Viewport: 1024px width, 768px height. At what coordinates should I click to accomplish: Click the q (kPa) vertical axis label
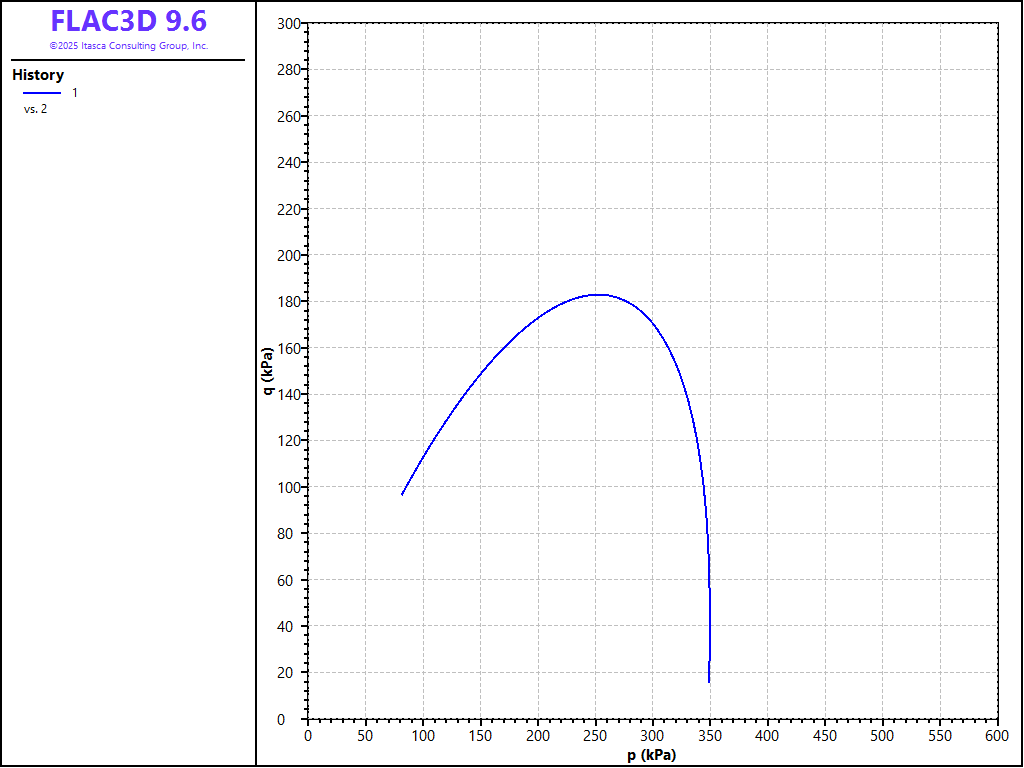(x=267, y=371)
